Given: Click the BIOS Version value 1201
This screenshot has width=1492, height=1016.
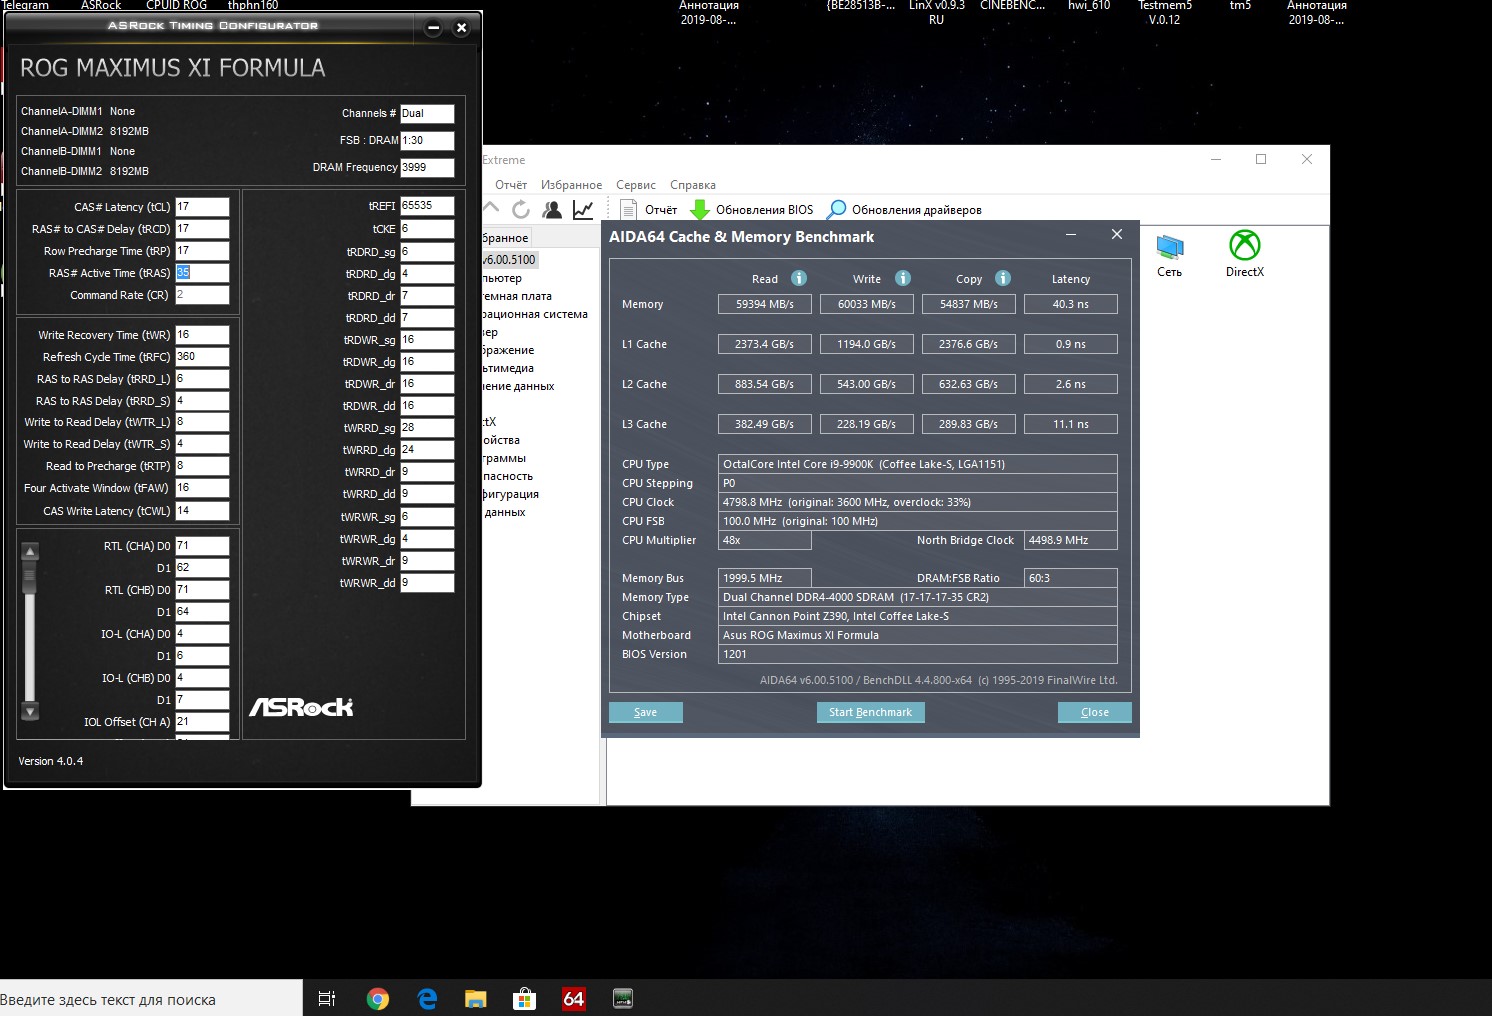Looking at the screenshot, I should pos(918,654).
